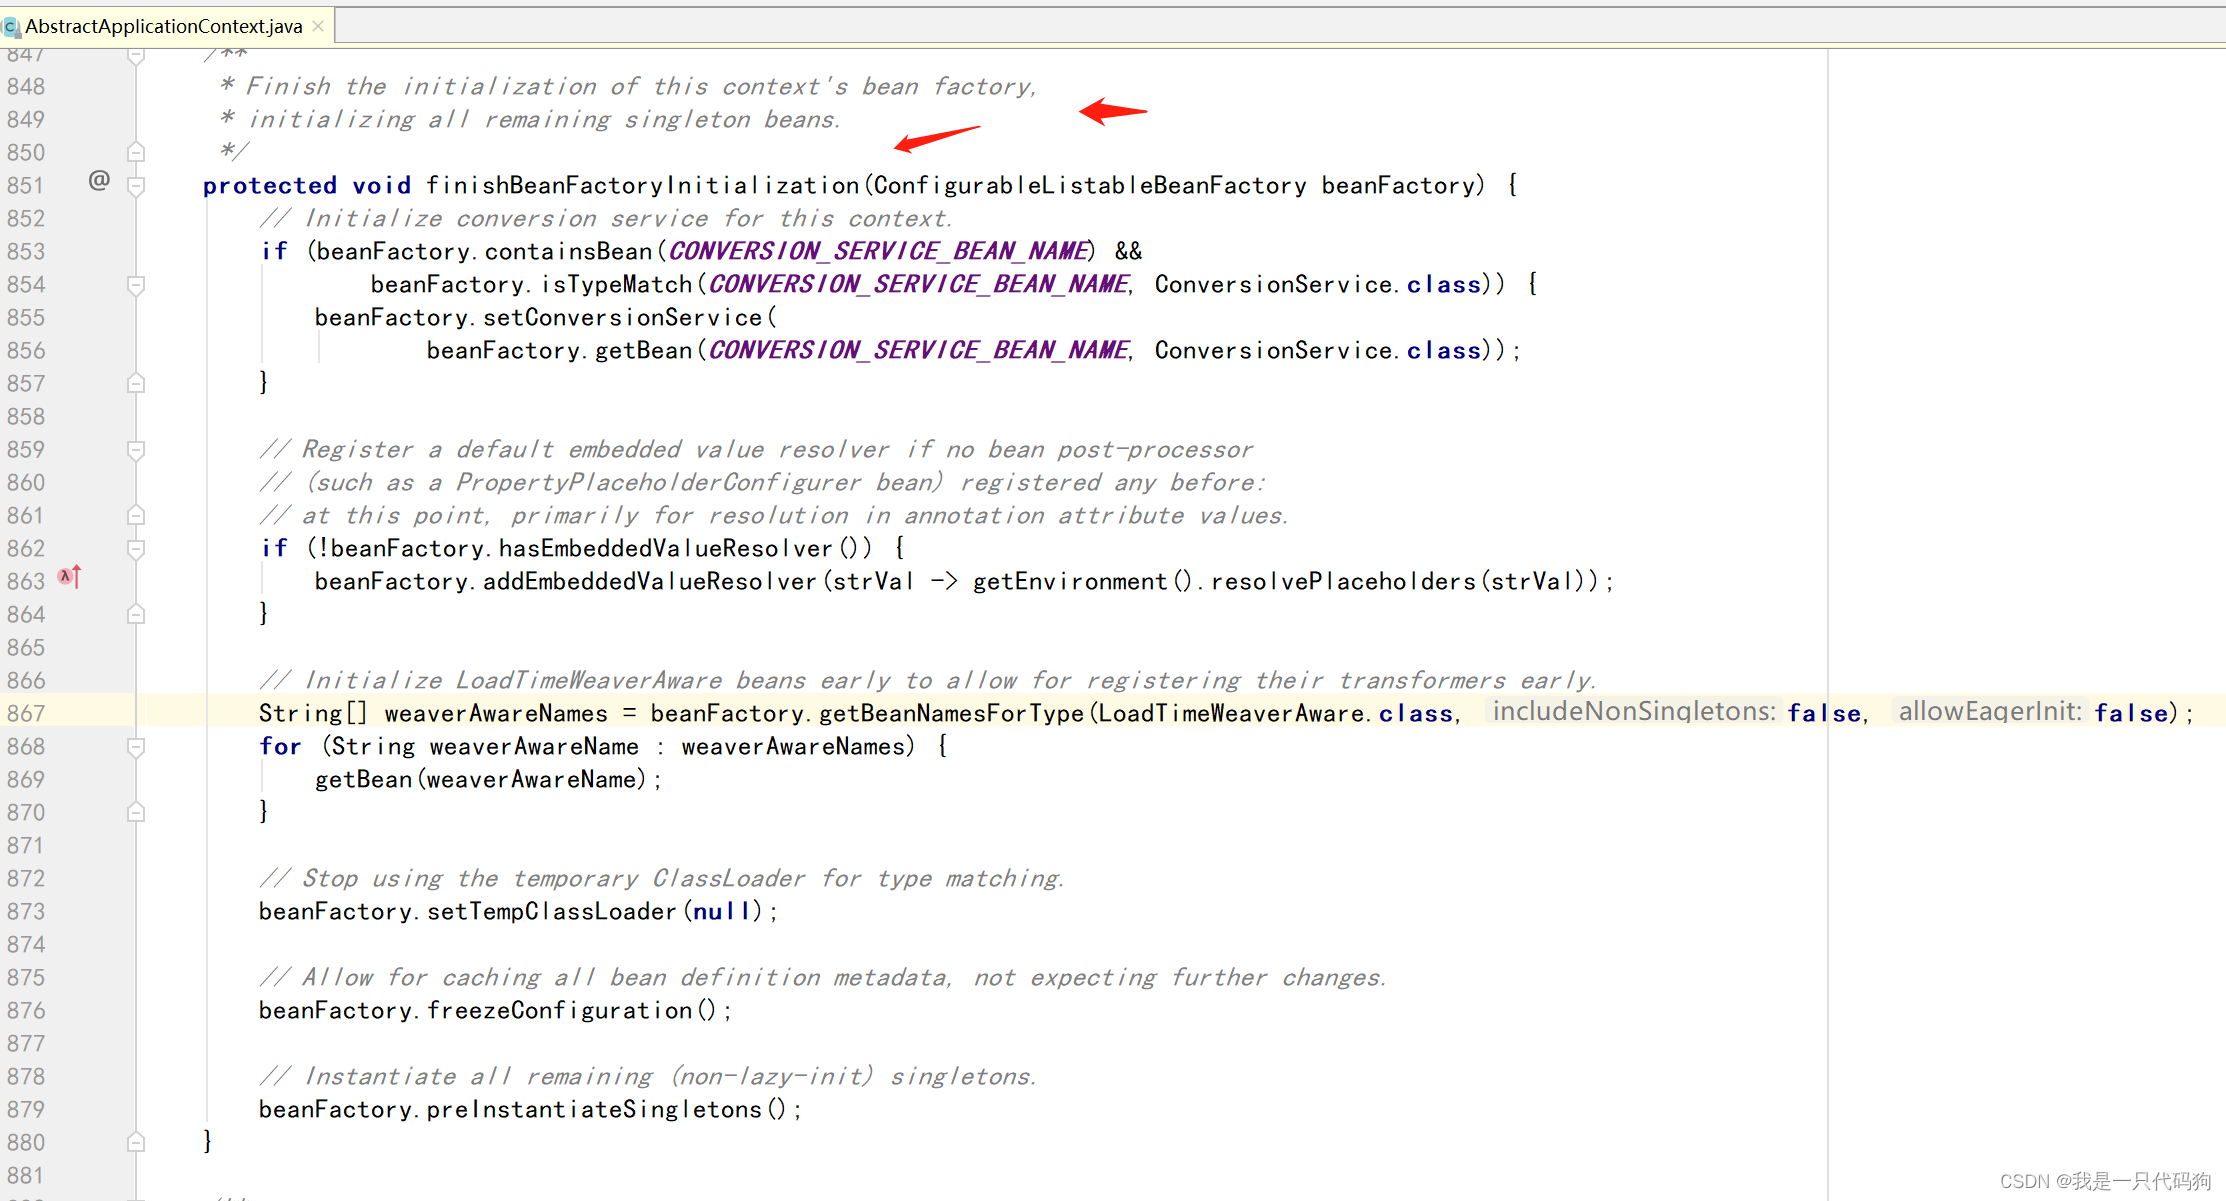This screenshot has width=2226, height=1201.
Task: Click the fold marker icon beside line 880
Action: point(136,1142)
